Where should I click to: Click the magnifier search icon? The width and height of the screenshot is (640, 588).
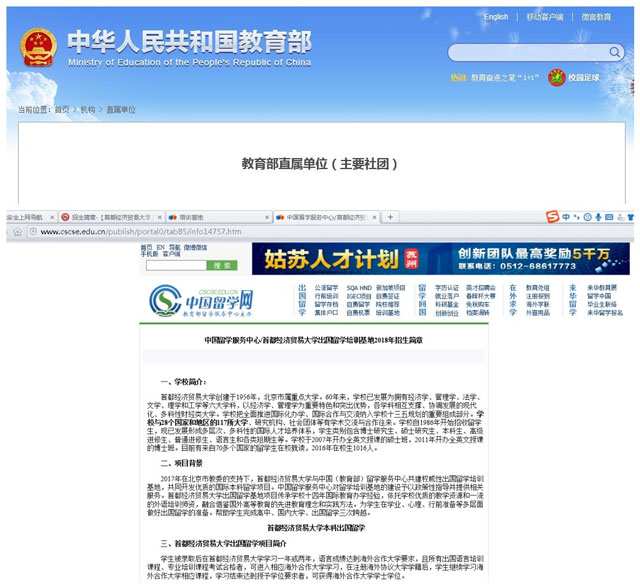click(613, 52)
